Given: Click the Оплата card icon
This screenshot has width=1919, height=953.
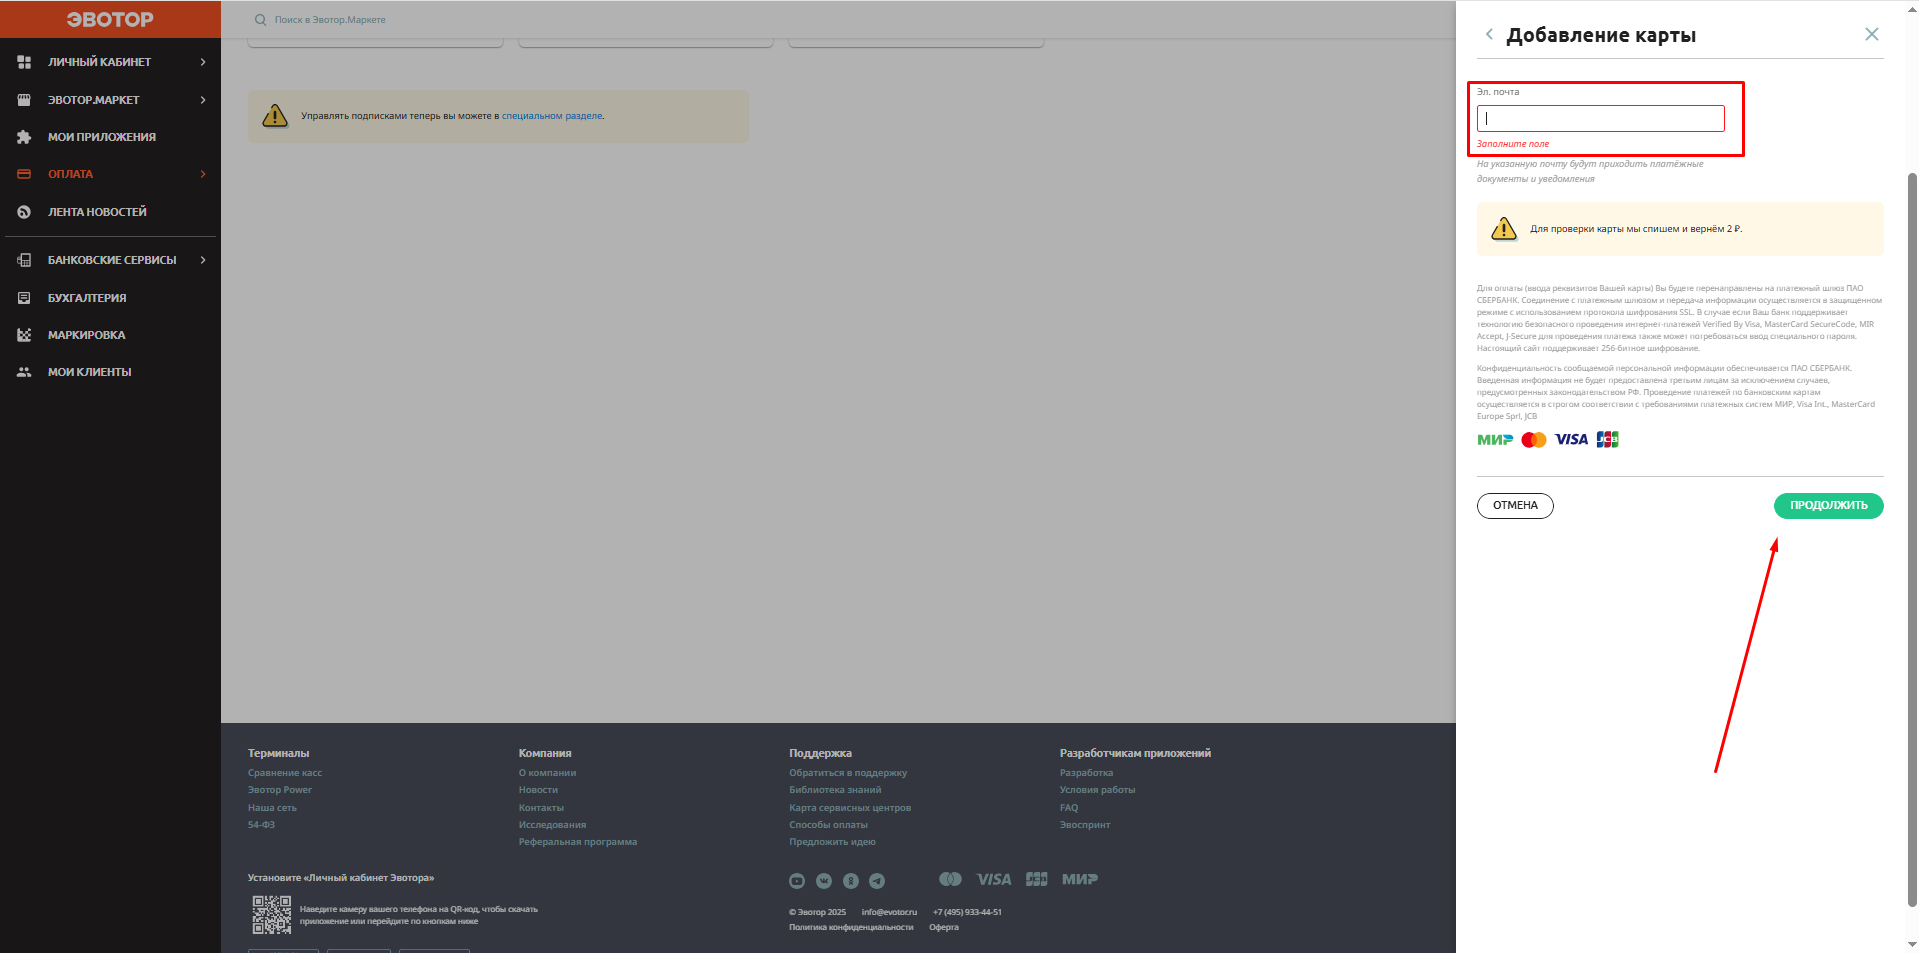Looking at the screenshot, I should (x=24, y=174).
